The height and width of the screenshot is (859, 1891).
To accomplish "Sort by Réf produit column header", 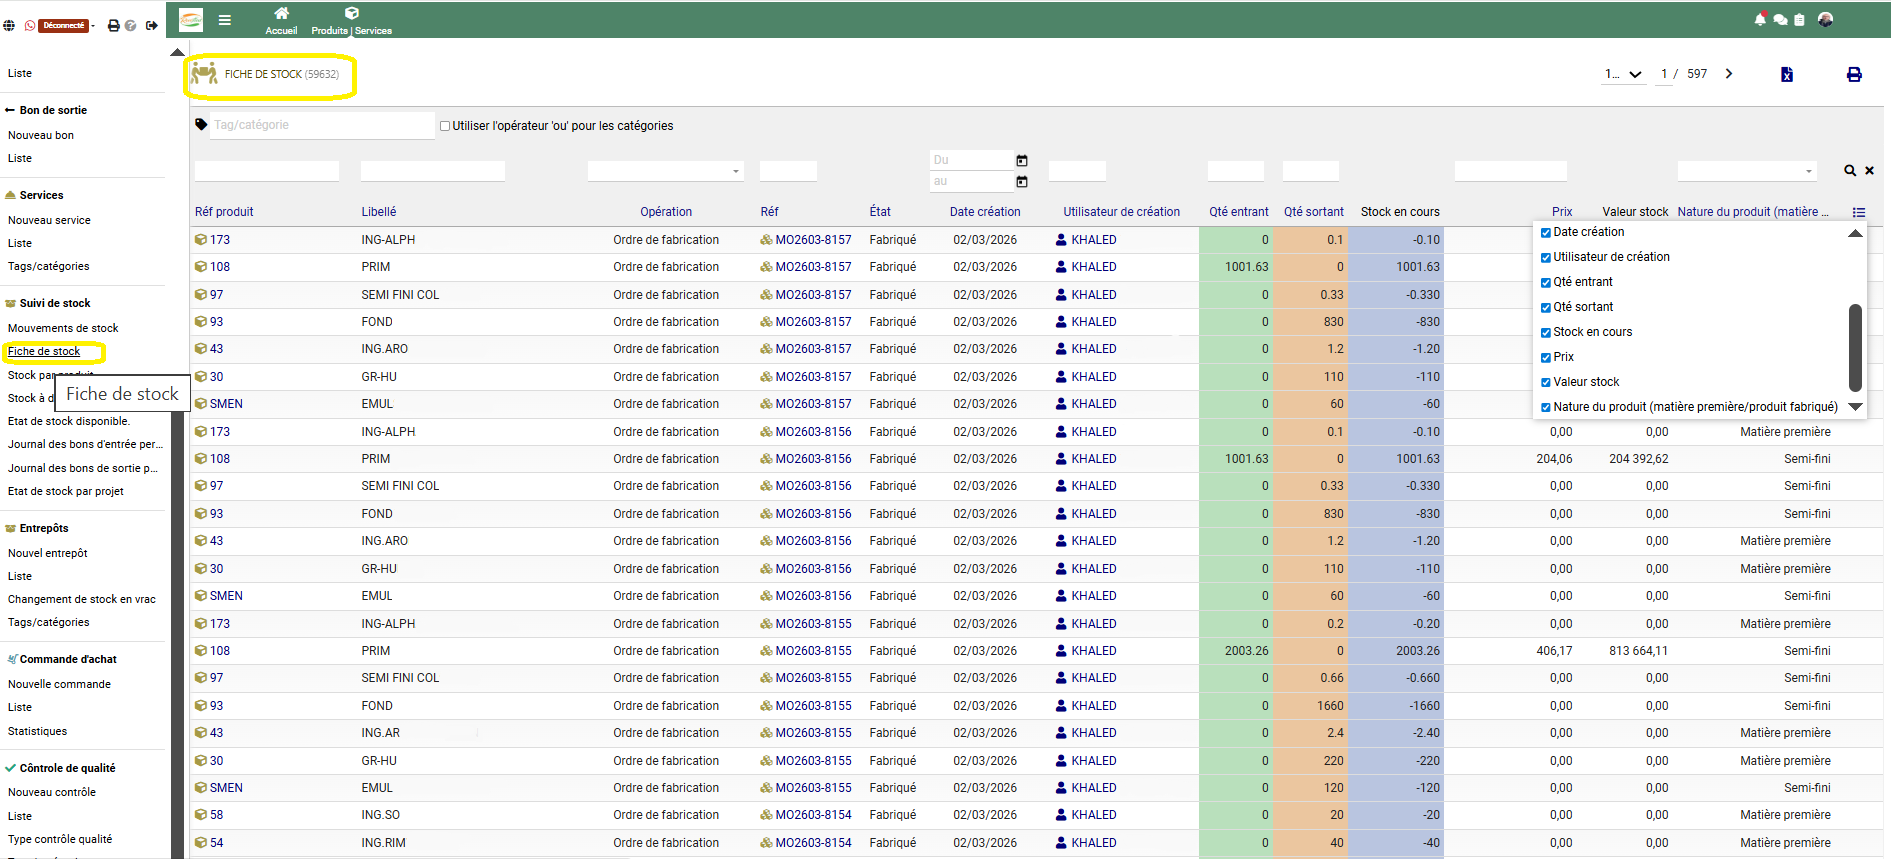I will tap(224, 212).
